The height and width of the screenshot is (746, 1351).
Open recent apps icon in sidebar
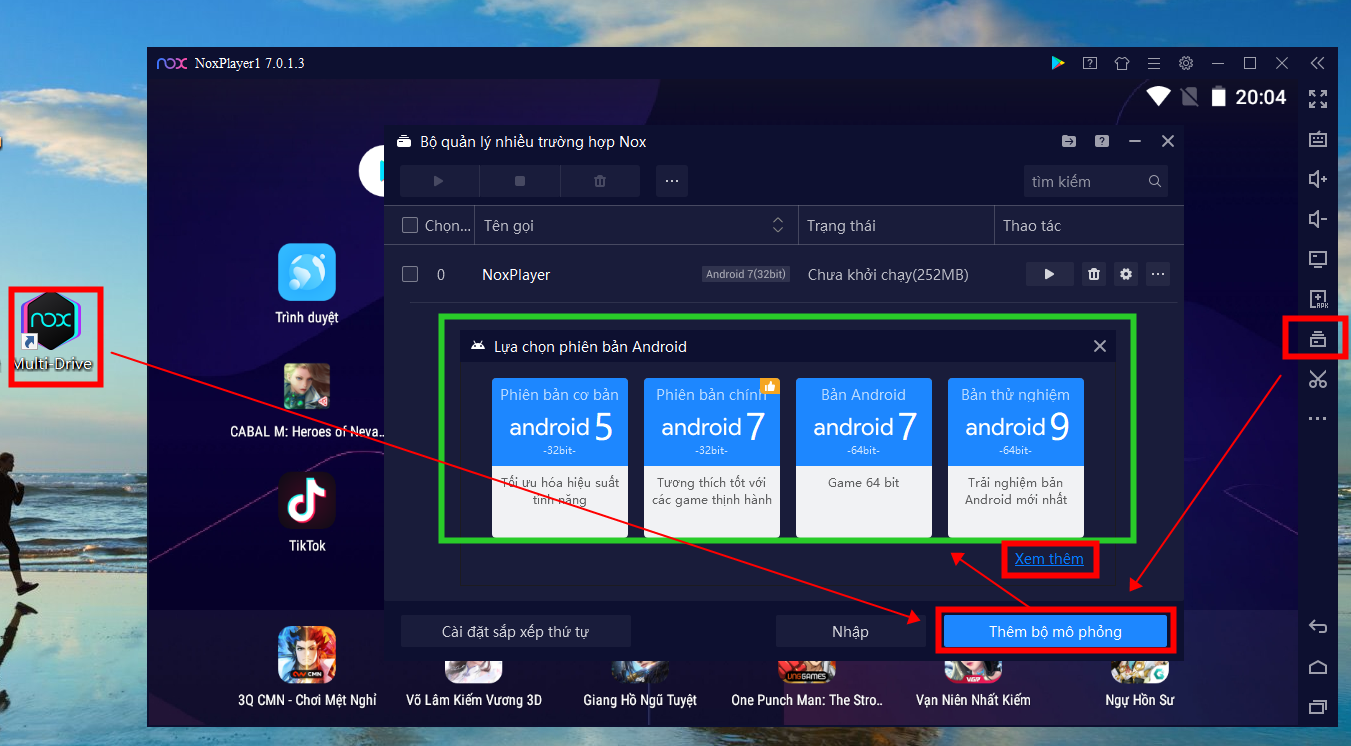[1318, 707]
